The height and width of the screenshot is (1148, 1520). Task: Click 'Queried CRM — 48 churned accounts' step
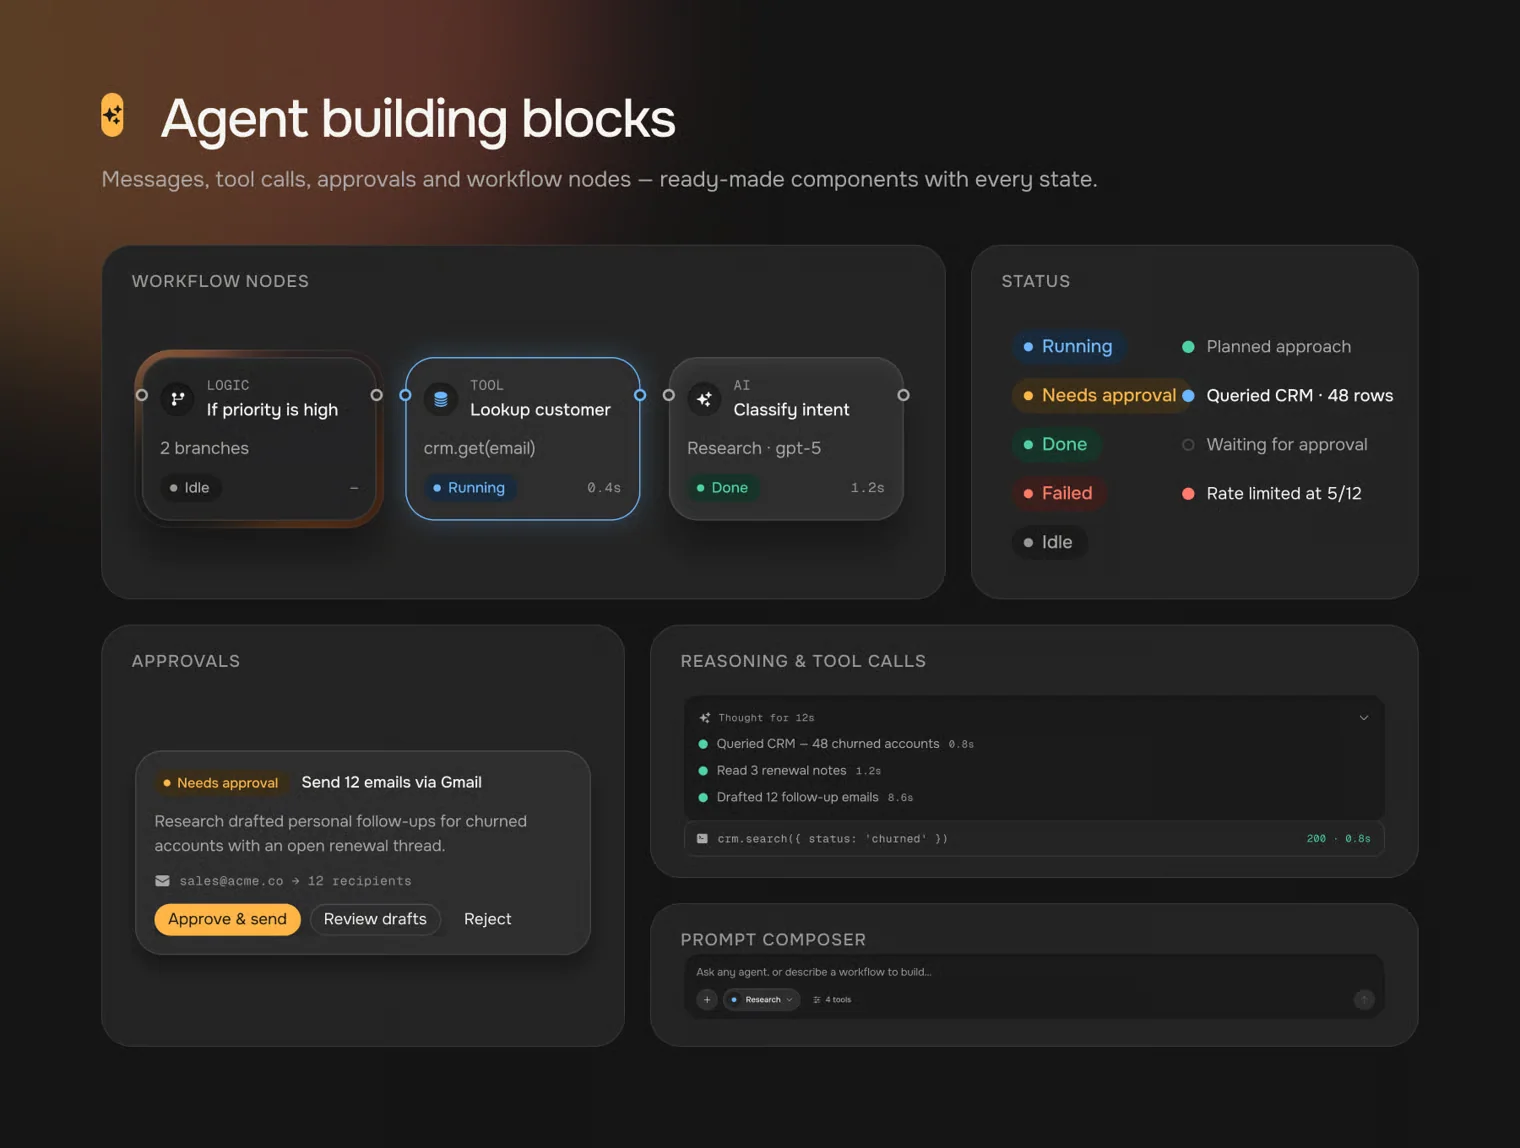tap(835, 744)
